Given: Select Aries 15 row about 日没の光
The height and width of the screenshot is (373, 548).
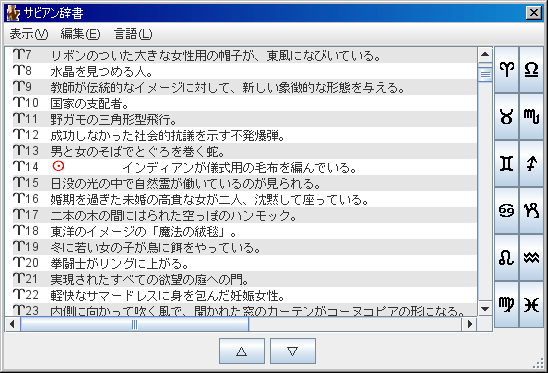Looking at the screenshot, I should tap(245, 183).
